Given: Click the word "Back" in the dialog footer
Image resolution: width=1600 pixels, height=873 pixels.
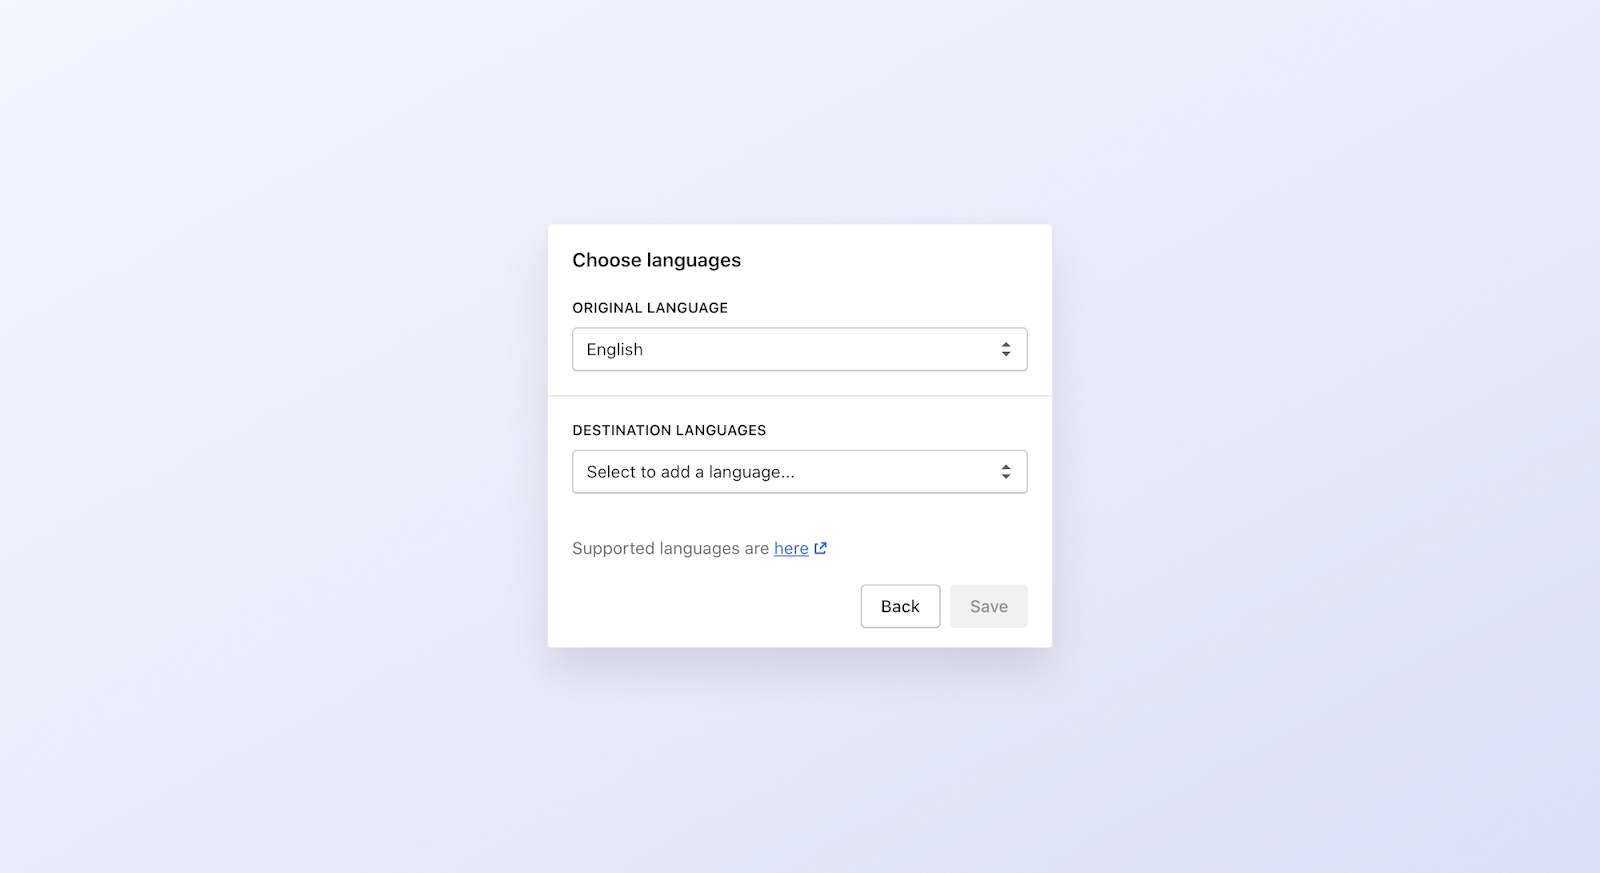Looking at the screenshot, I should point(900,606).
